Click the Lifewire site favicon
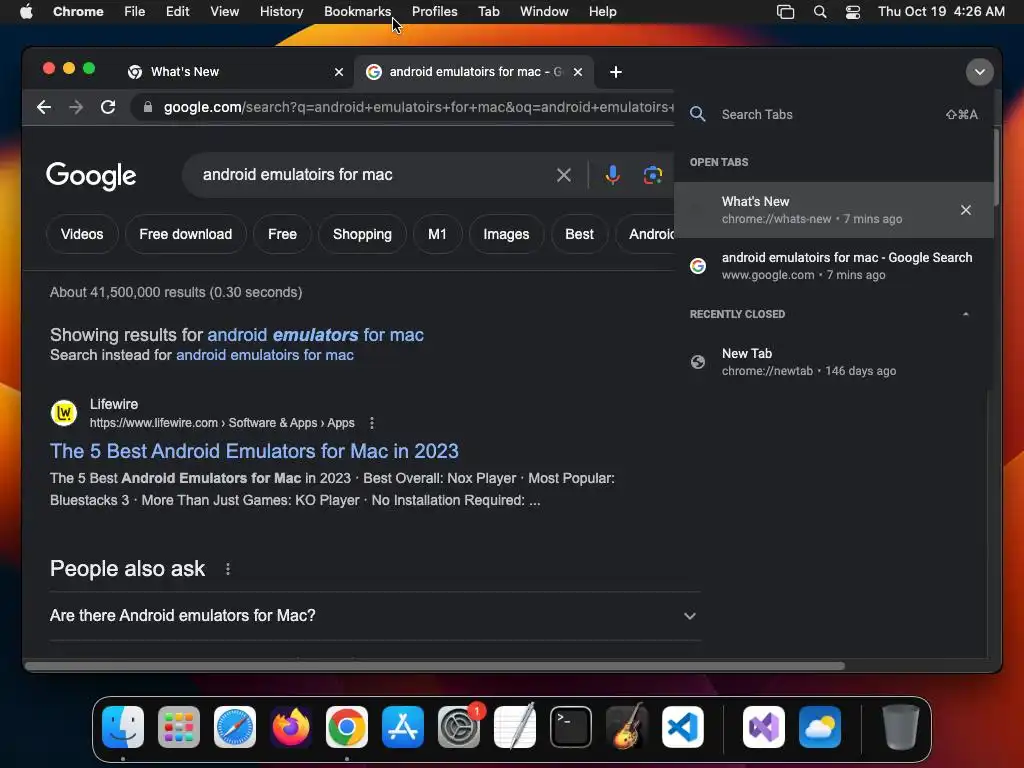This screenshot has width=1024, height=768. coord(64,413)
